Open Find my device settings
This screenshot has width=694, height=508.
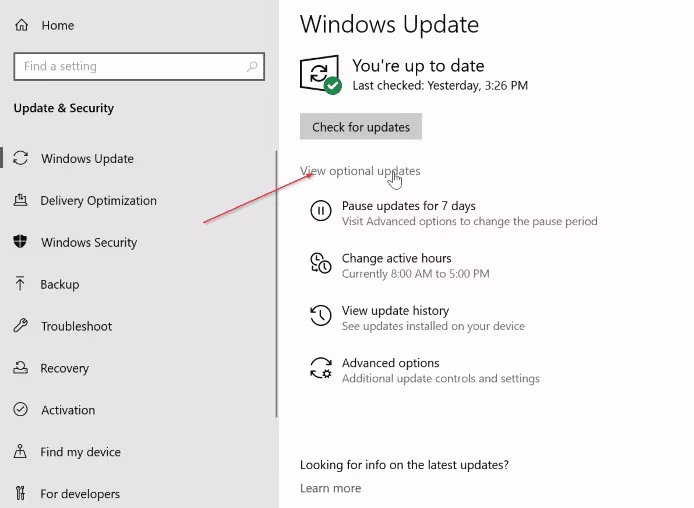click(x=80, y=452)
